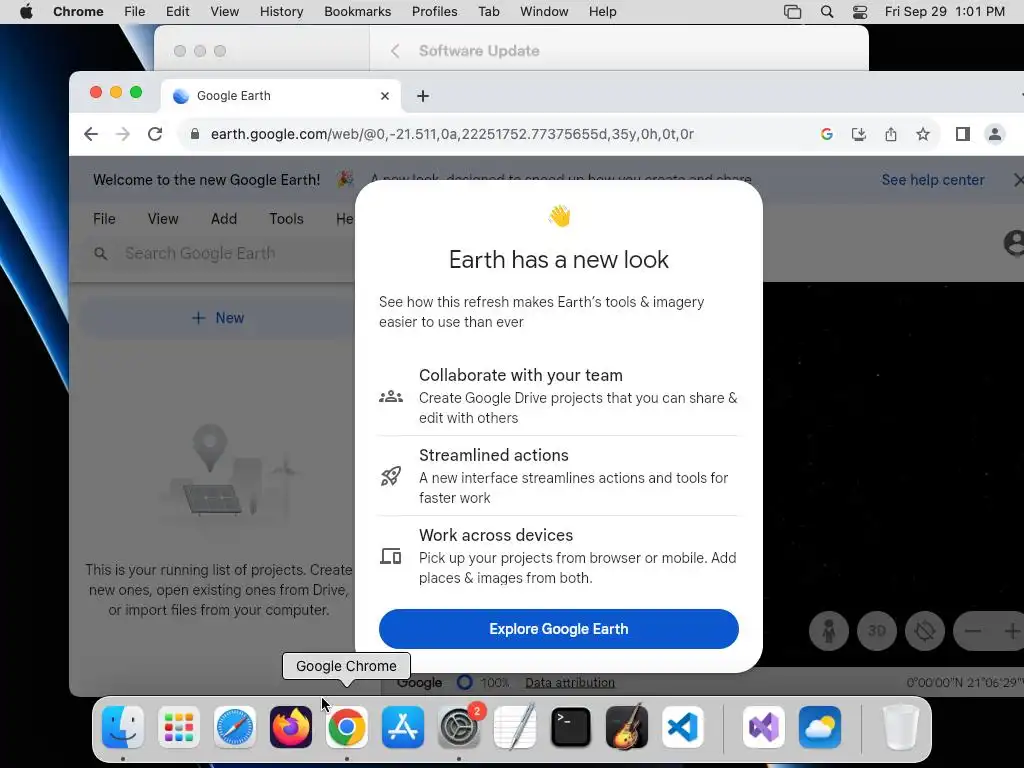Click the Search Google Earth field
Viewport: 1024px width, 768px height.
[x=222, y=253]
